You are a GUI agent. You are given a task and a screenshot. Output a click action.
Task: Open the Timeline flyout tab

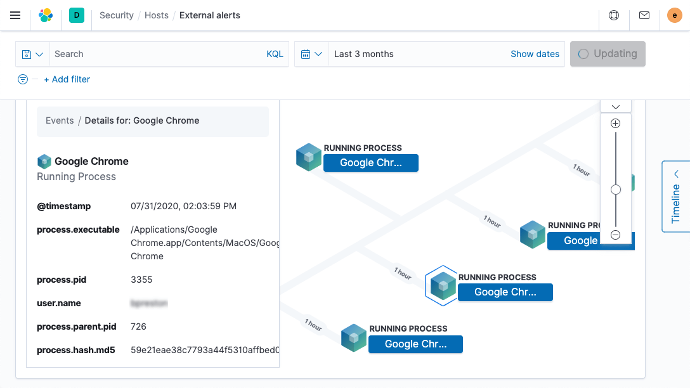click(676, 197)
